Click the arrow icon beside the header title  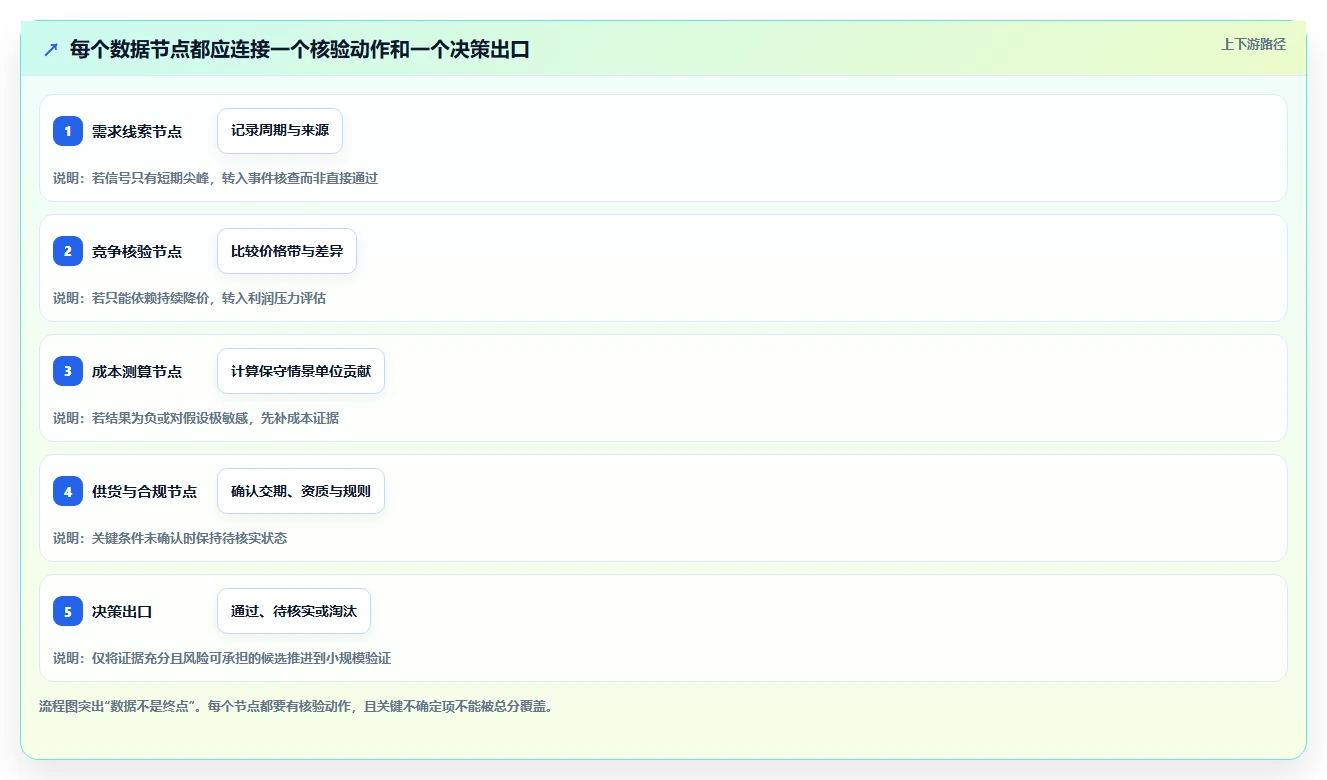click(51, 50)
